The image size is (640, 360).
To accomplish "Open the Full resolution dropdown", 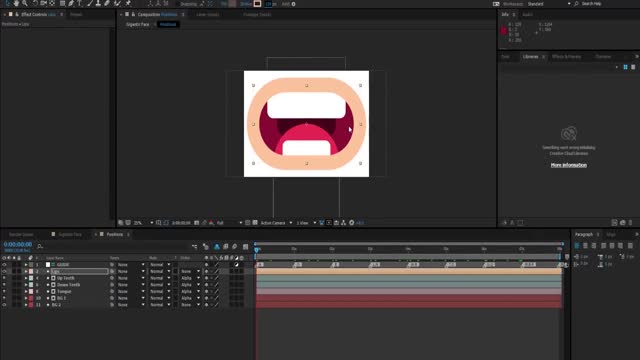I will coord(229,223).
